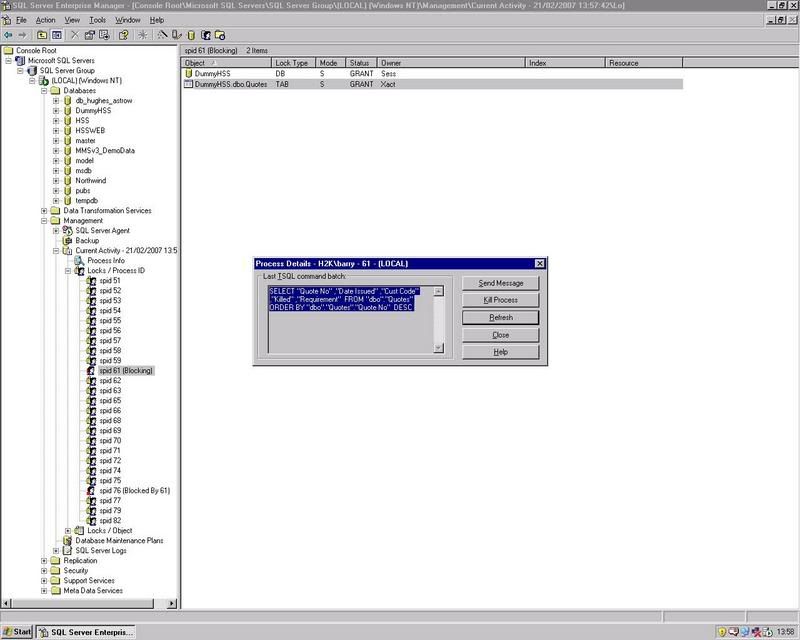800x640 pixels.
Task: Click the Windows Start button
Action: point(17,632)
